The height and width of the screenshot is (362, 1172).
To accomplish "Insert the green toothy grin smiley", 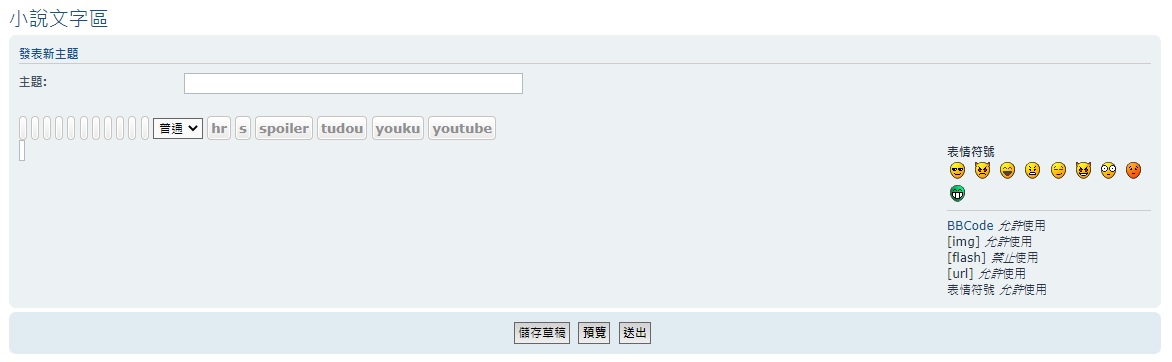I will [957, 194].
